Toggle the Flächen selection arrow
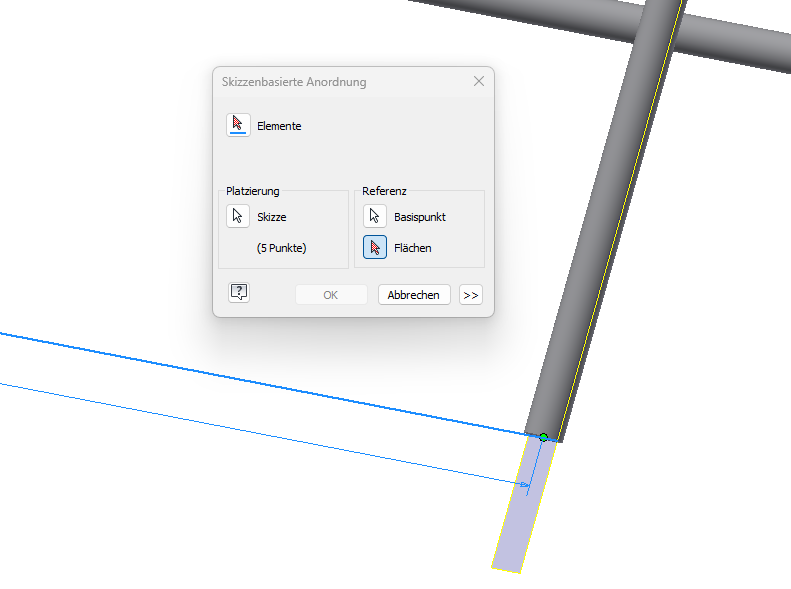The image size is (791, 589). coord(375,247)
